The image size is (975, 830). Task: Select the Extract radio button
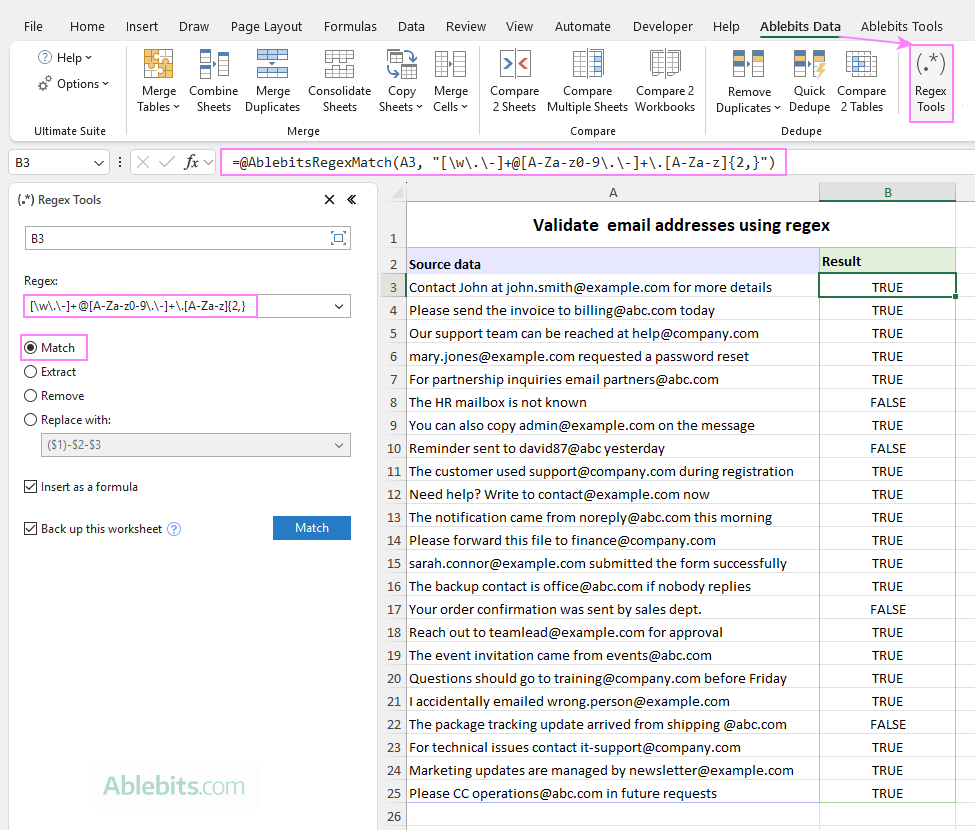(x=30, y=372)
